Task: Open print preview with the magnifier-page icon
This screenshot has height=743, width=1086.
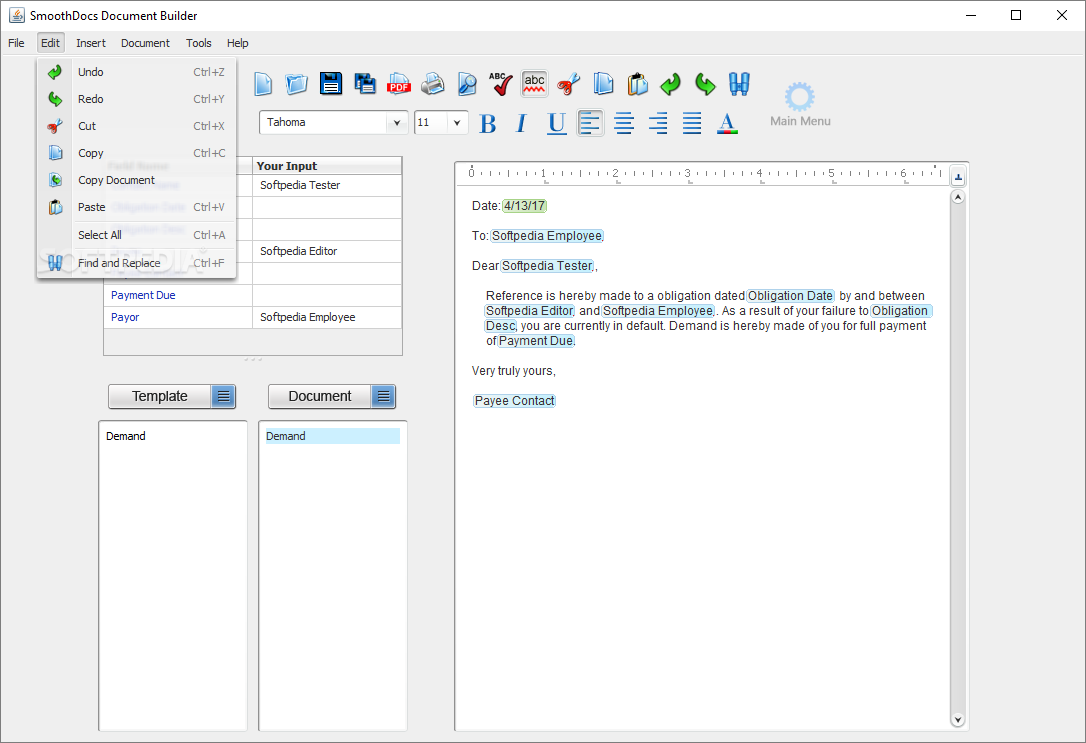Action: tap(467, 84)
